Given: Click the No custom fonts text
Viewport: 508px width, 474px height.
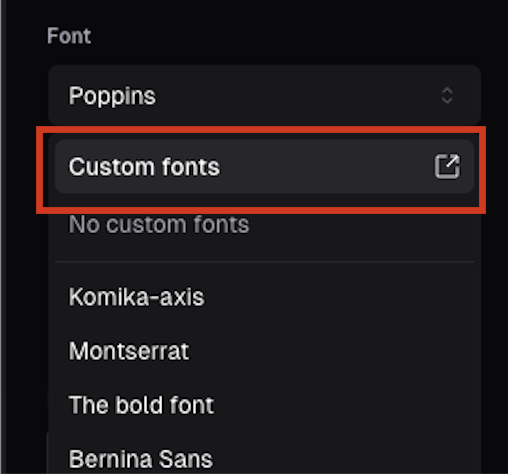Looking at the screenshot, I should click(159, 224).
